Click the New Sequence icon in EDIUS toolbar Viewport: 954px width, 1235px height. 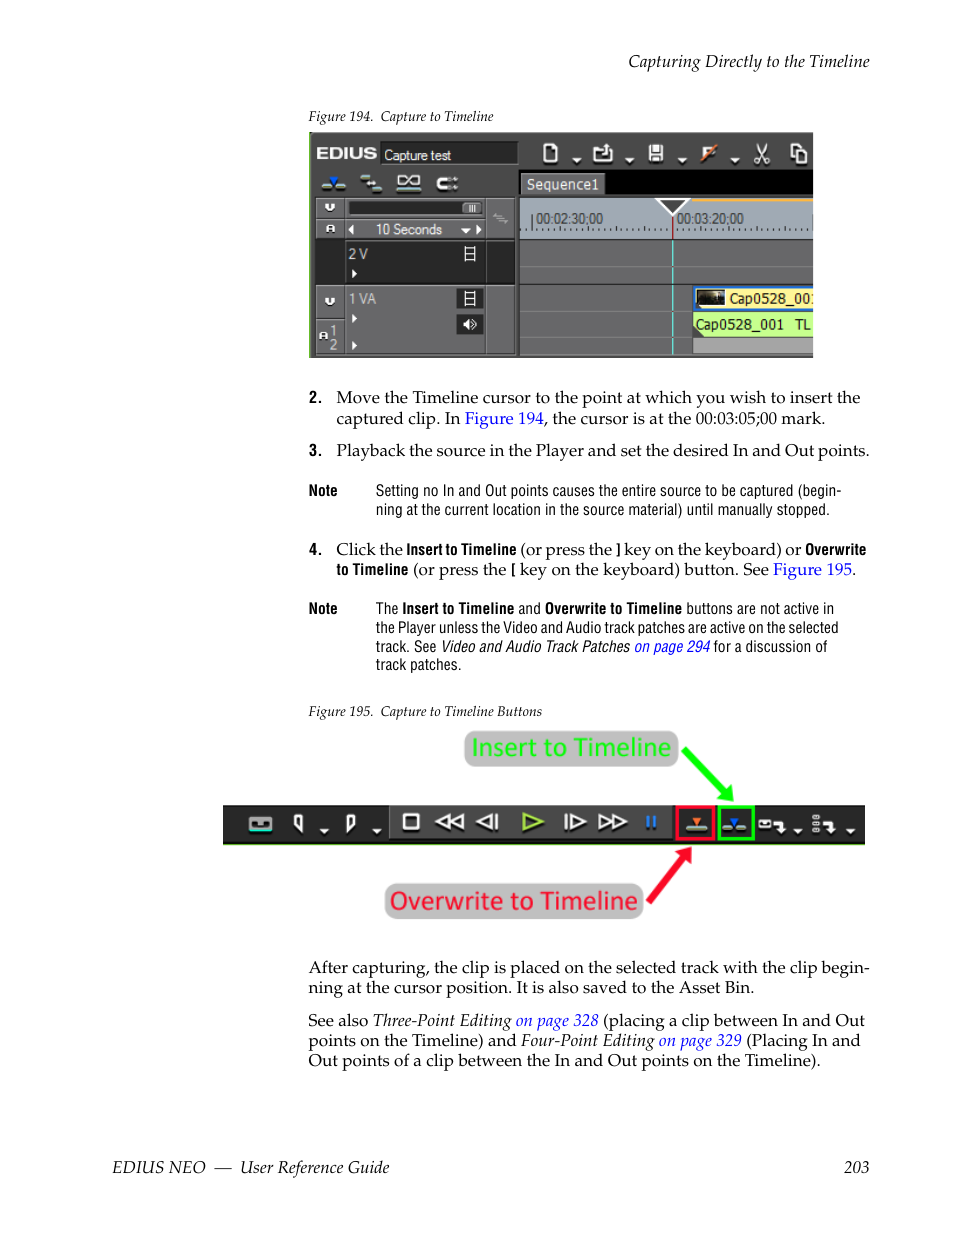[551, 153]
